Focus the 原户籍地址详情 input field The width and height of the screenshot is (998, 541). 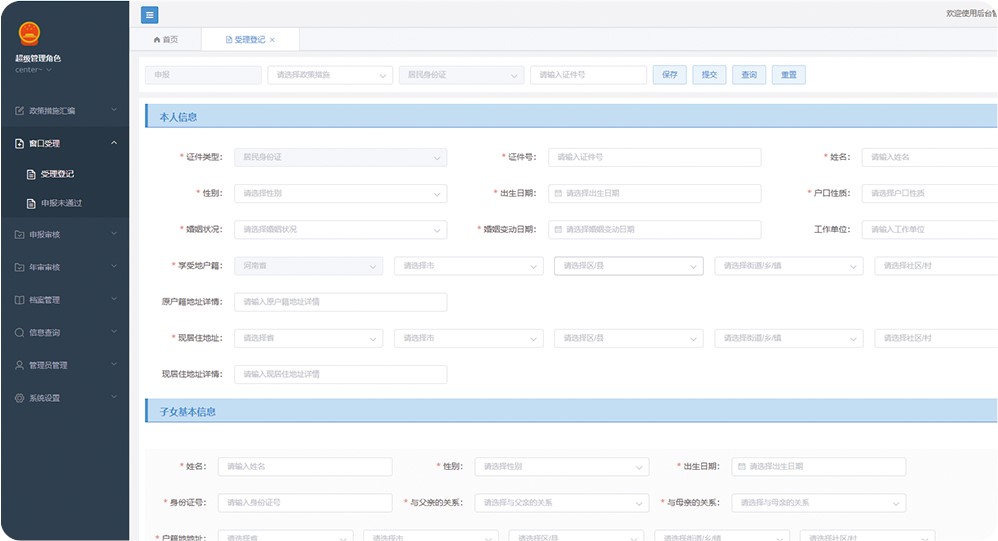coord(341,302)
